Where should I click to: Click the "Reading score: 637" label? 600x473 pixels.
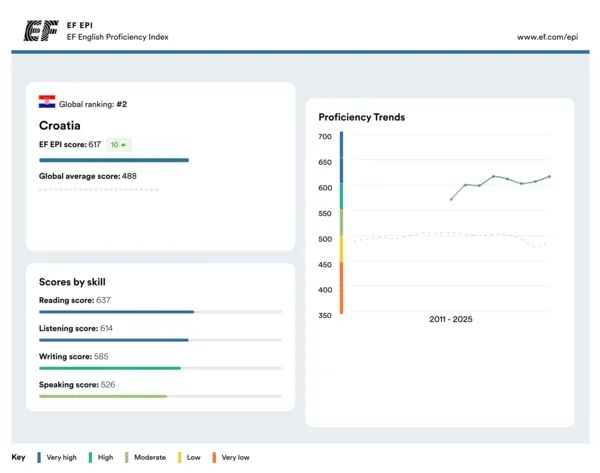(75, 300)
